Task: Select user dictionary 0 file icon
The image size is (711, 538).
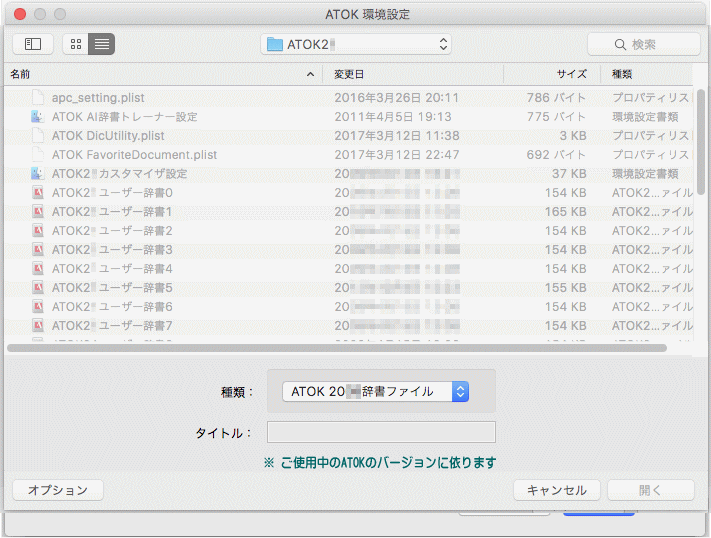Action: pos(38,193)
